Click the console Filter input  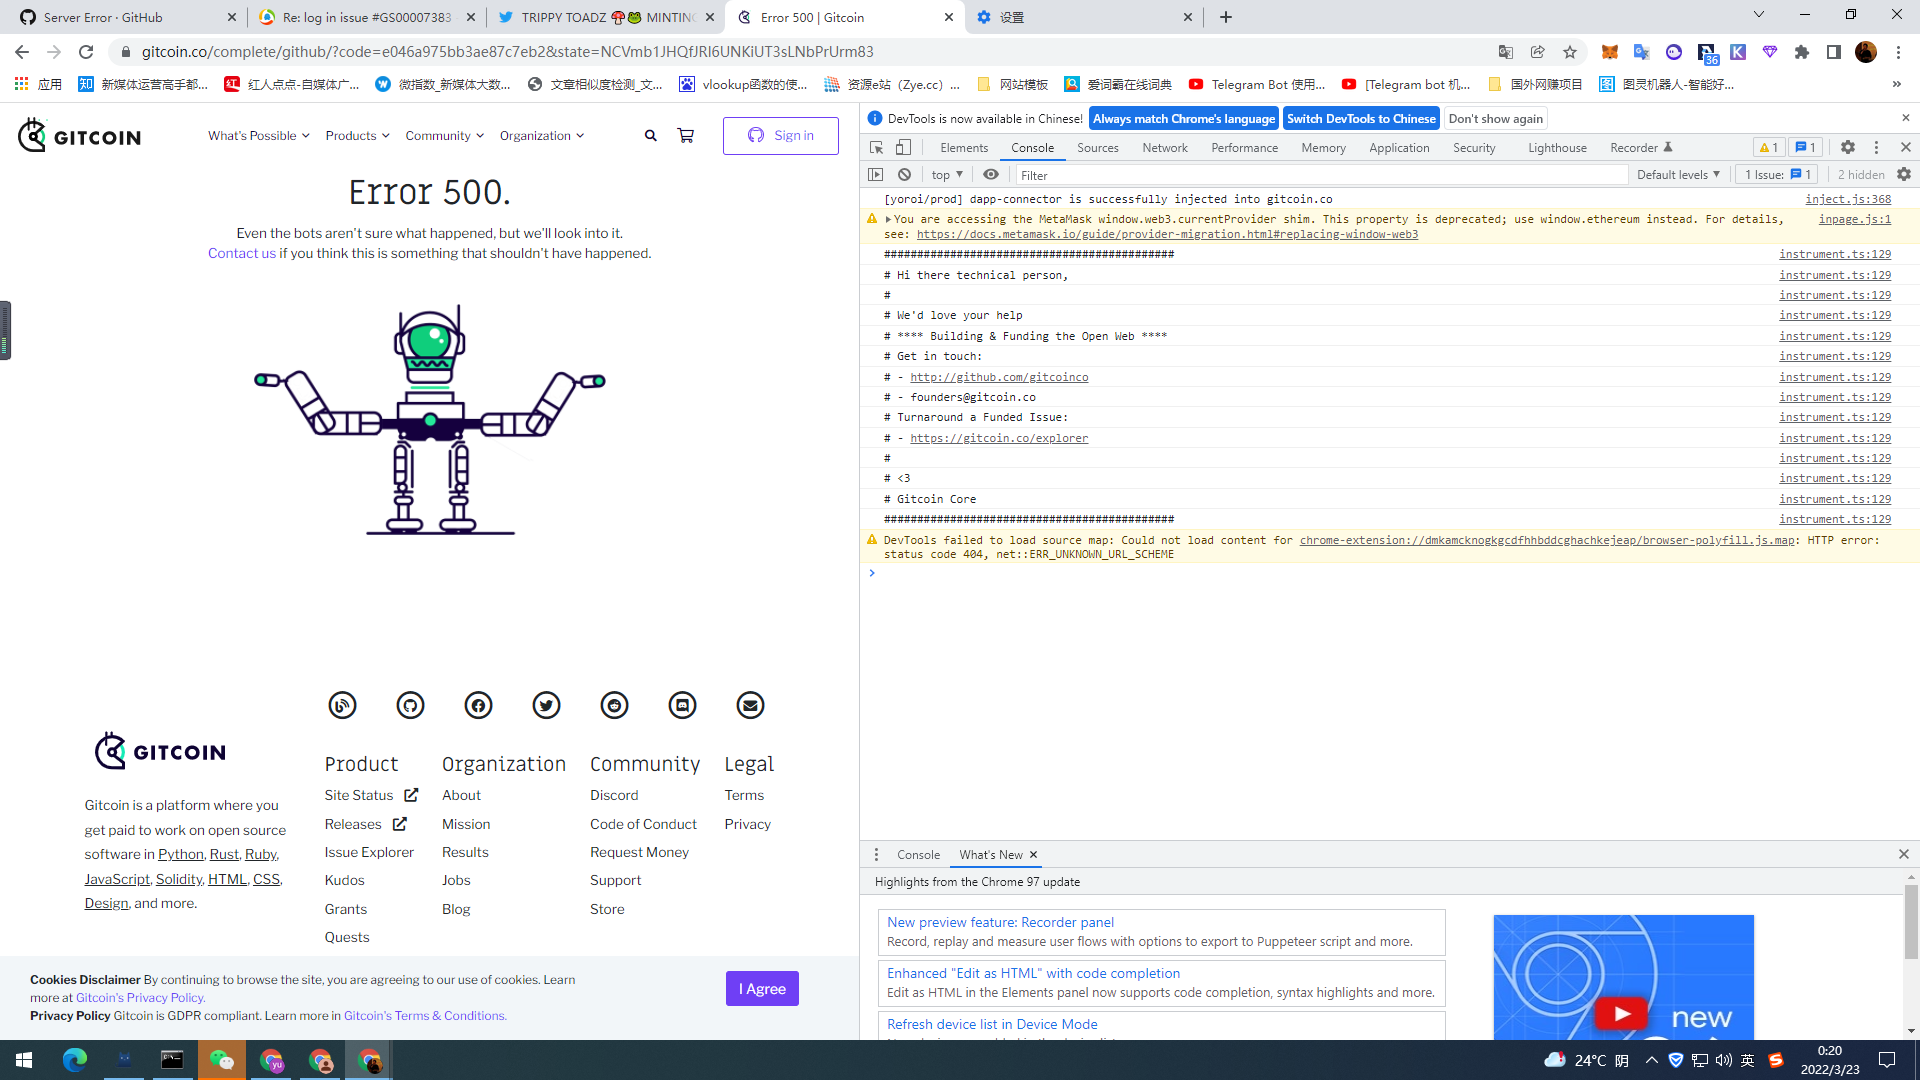(1322, 175)
